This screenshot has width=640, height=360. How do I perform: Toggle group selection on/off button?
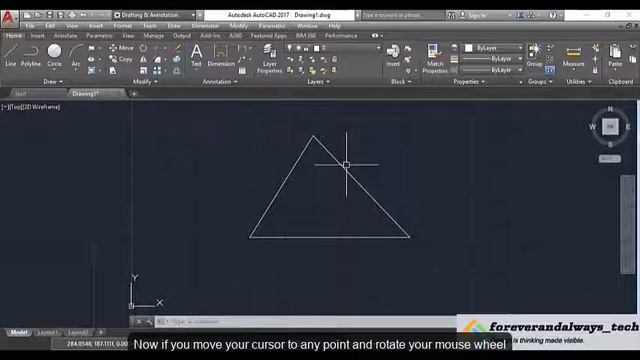[x=550, y=70]
